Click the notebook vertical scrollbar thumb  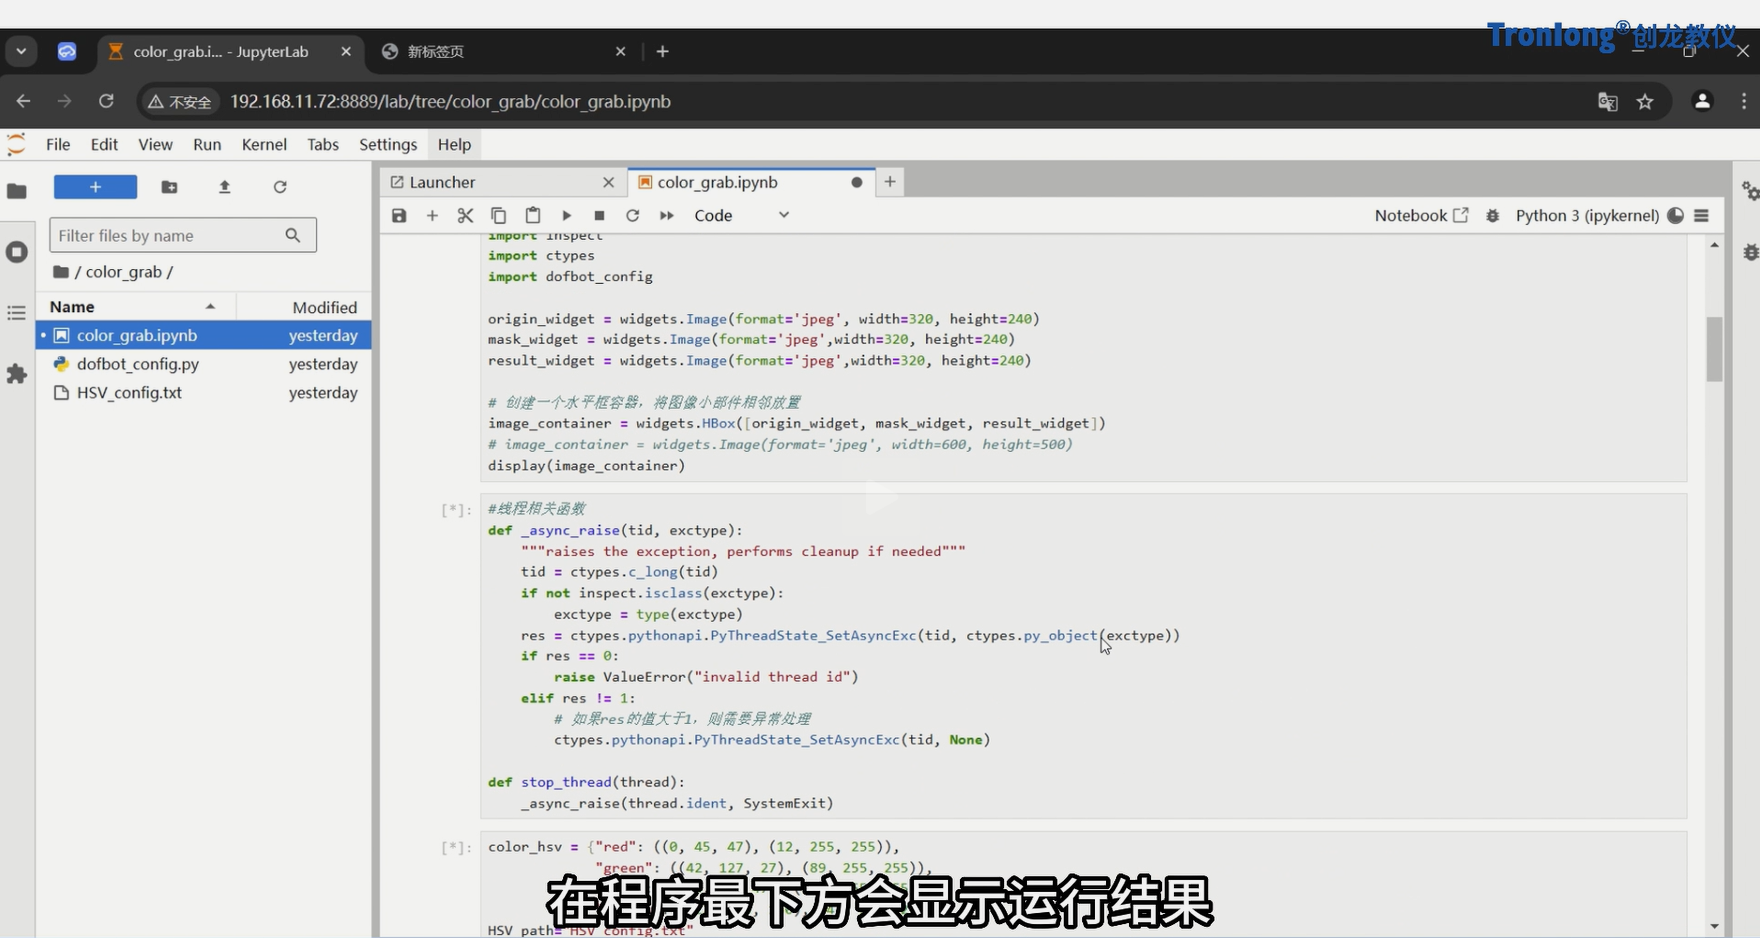pos(1714,349)
